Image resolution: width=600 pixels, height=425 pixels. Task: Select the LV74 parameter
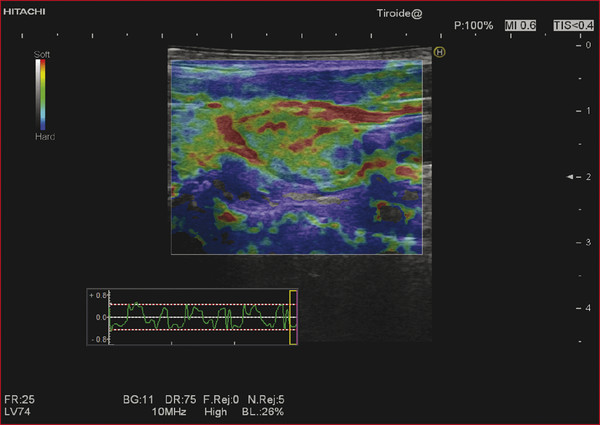(x=18, y=411)
